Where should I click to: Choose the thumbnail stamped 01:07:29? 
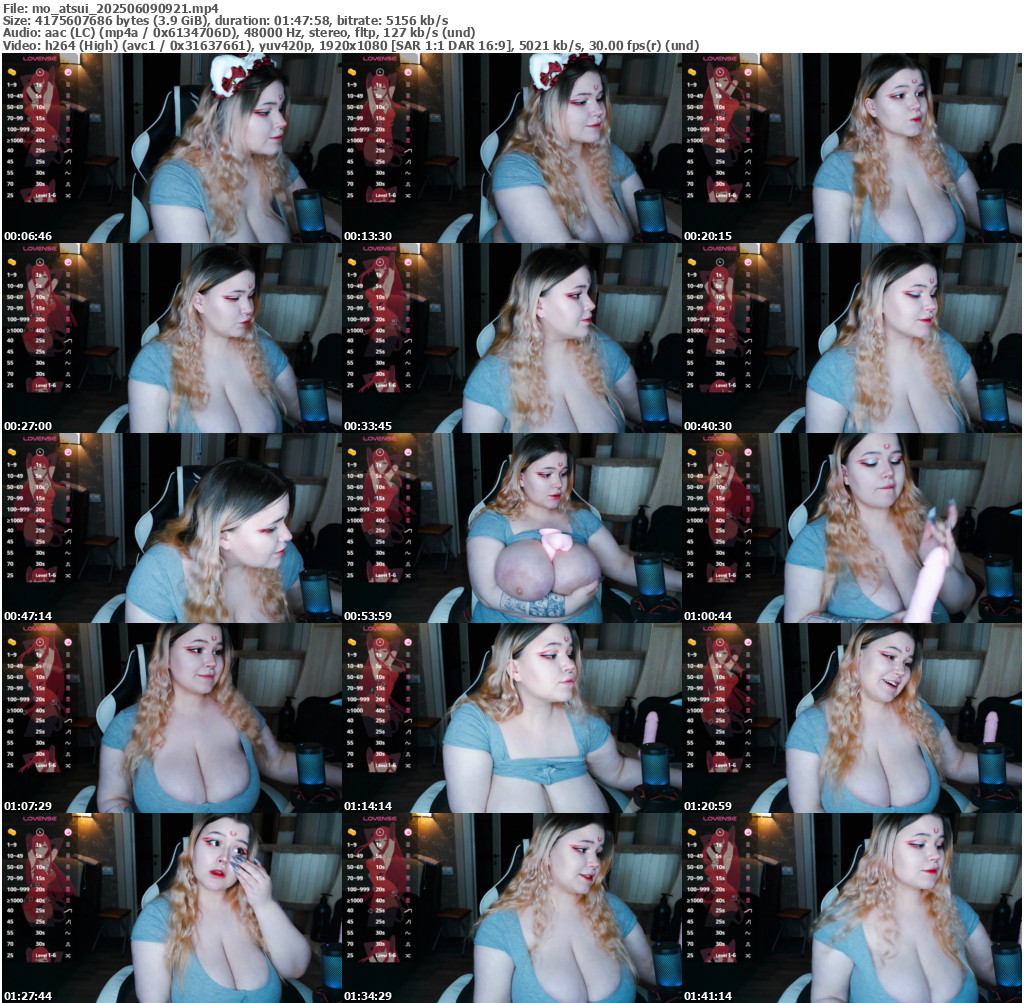click(x=172, y=718)
